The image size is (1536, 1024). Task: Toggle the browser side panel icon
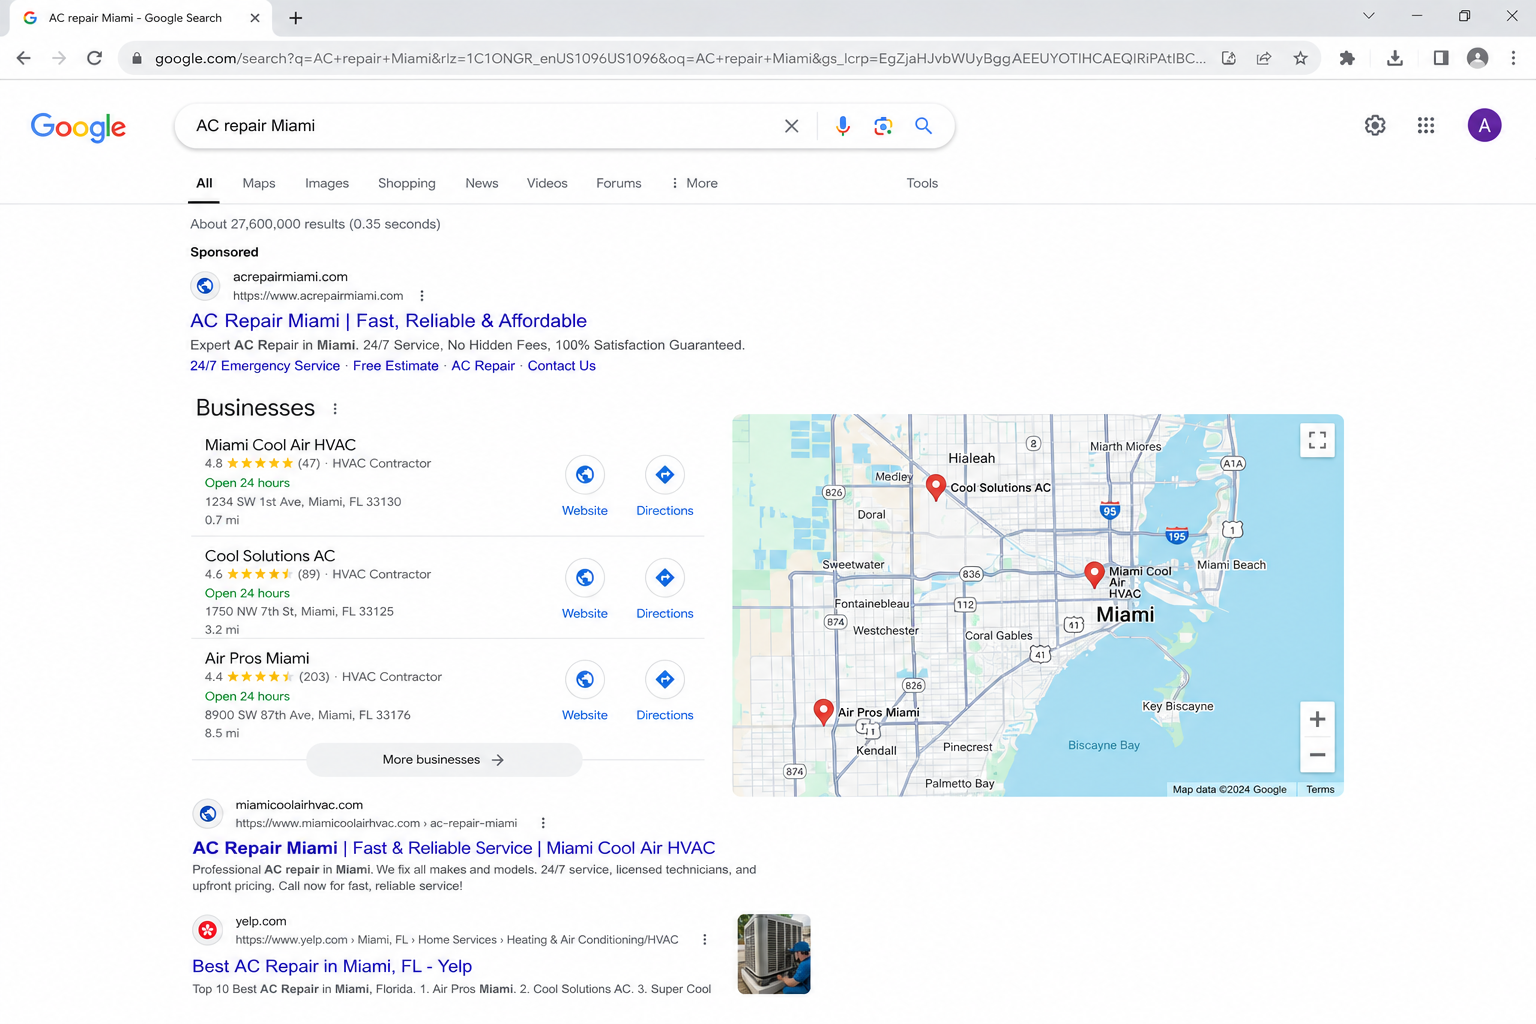pos(1441,58)
